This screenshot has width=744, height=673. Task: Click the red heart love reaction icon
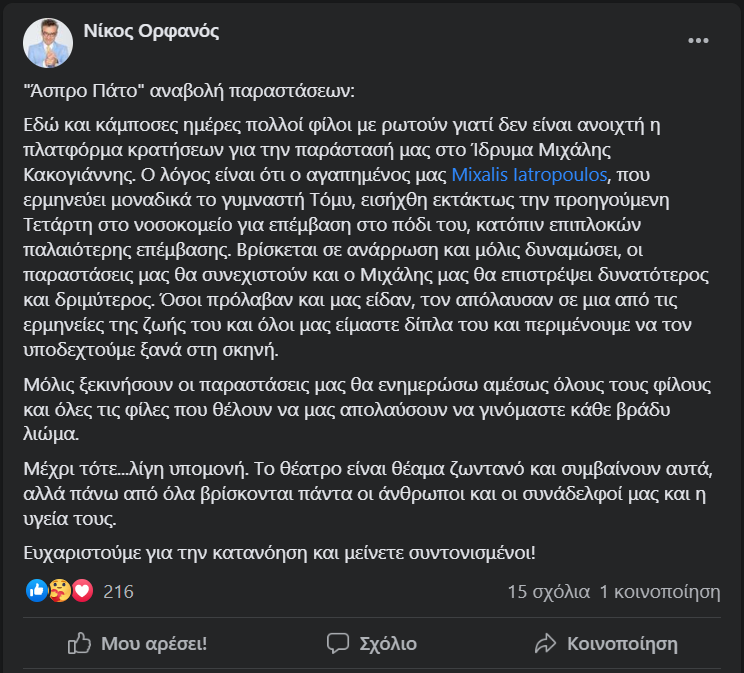[x=82, y=591]
